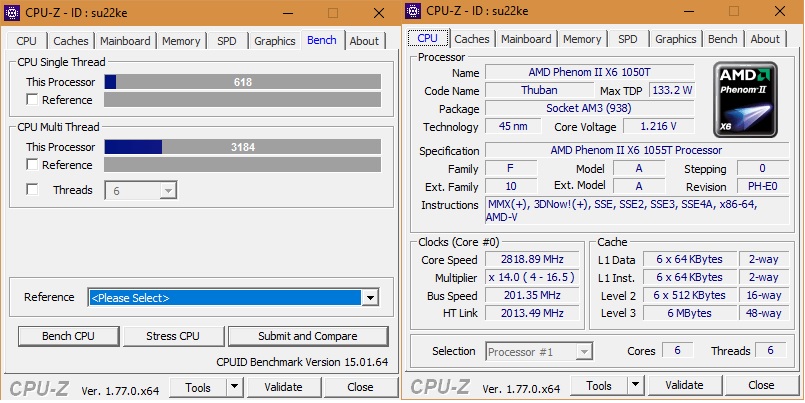Click Max TDP value 133.2 W
The width and height of the screenshot is (805, 403).
(x=672, y=90)
